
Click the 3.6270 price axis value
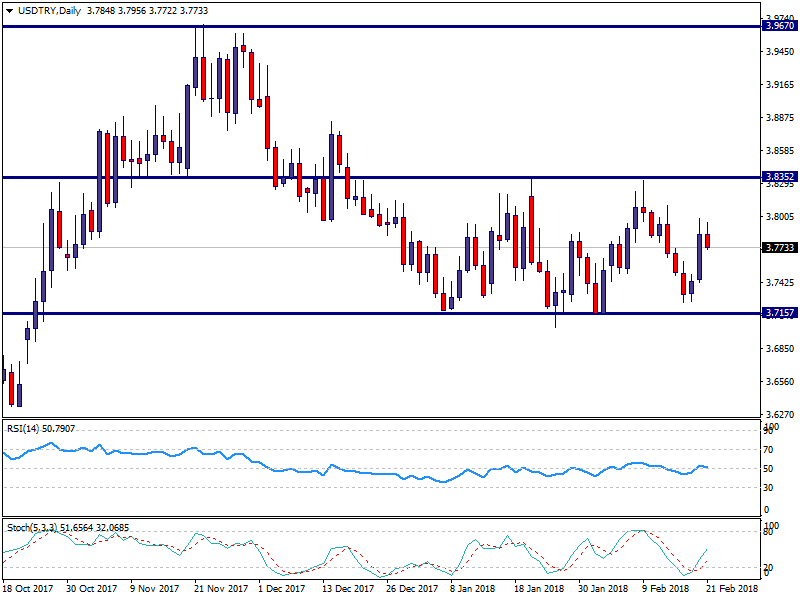pos(779,413)
